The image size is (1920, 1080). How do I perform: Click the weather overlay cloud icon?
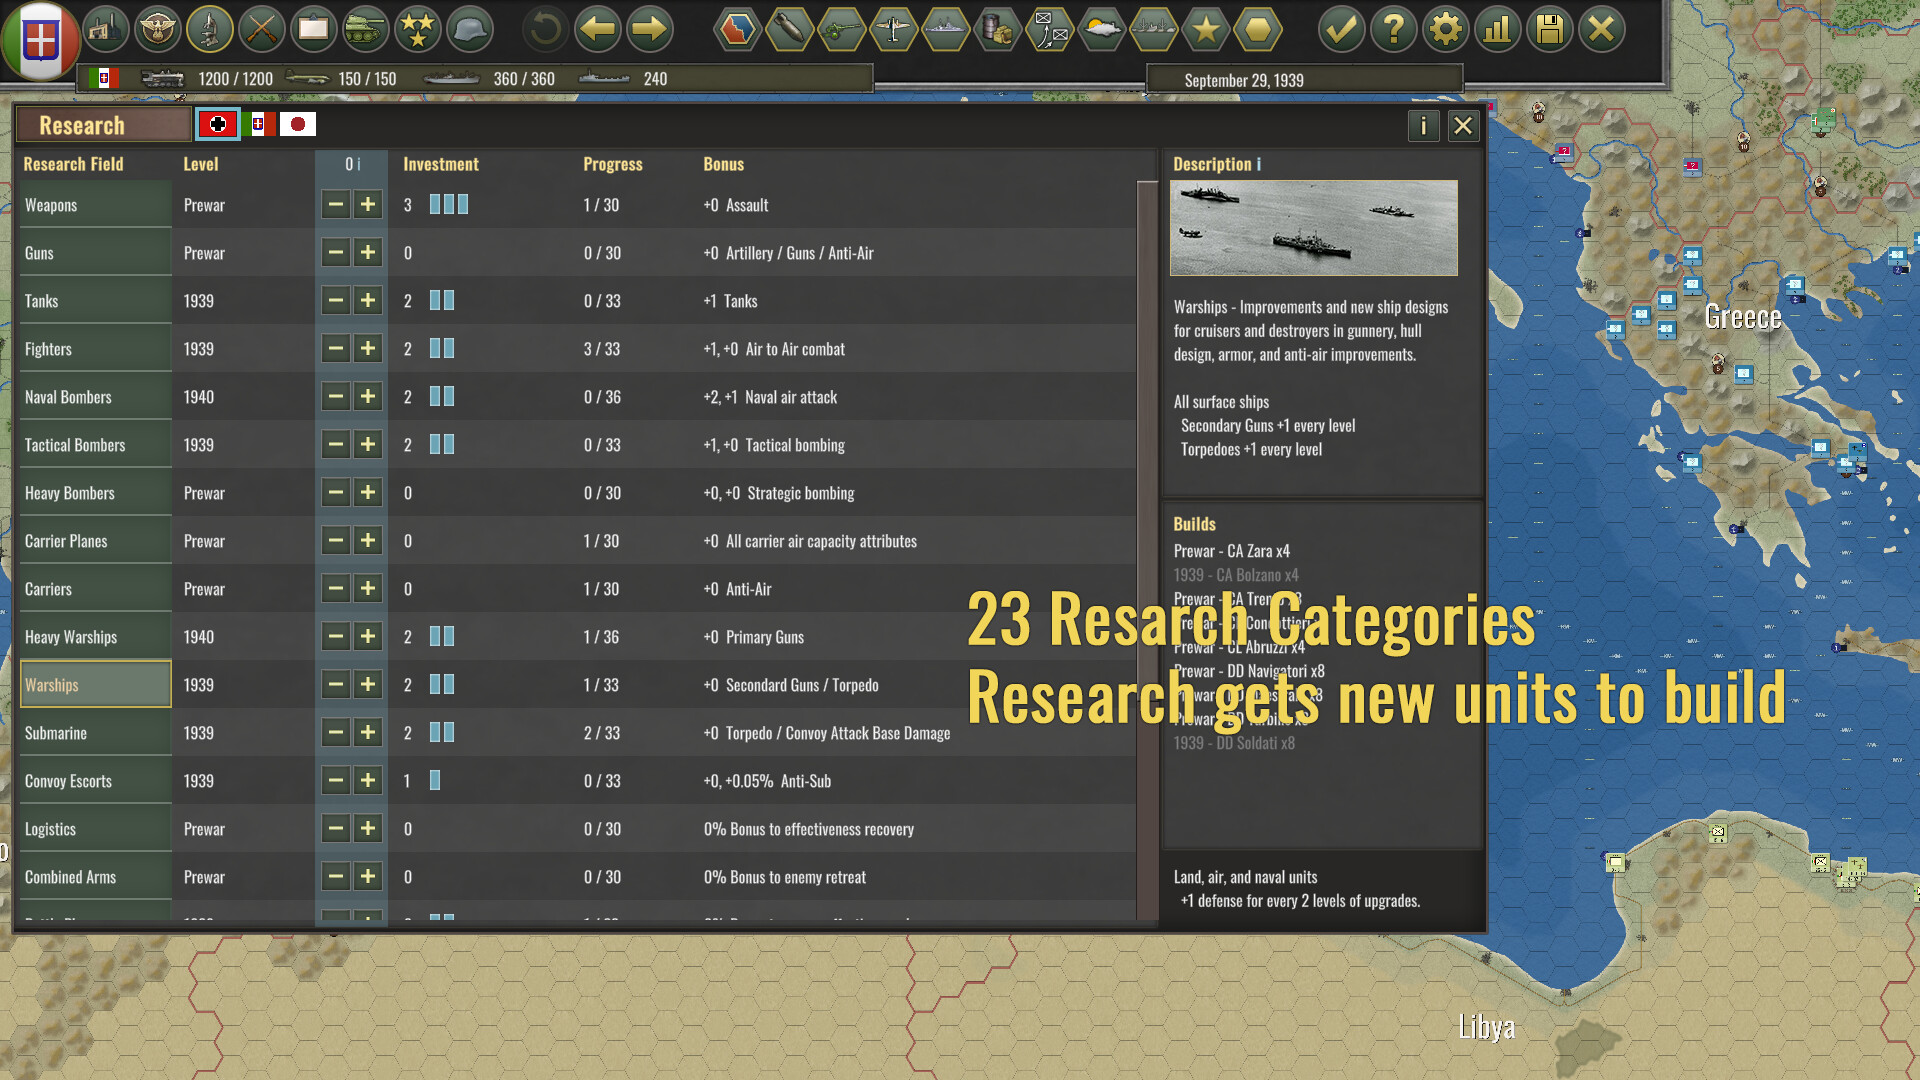[x=1102, y=29]
